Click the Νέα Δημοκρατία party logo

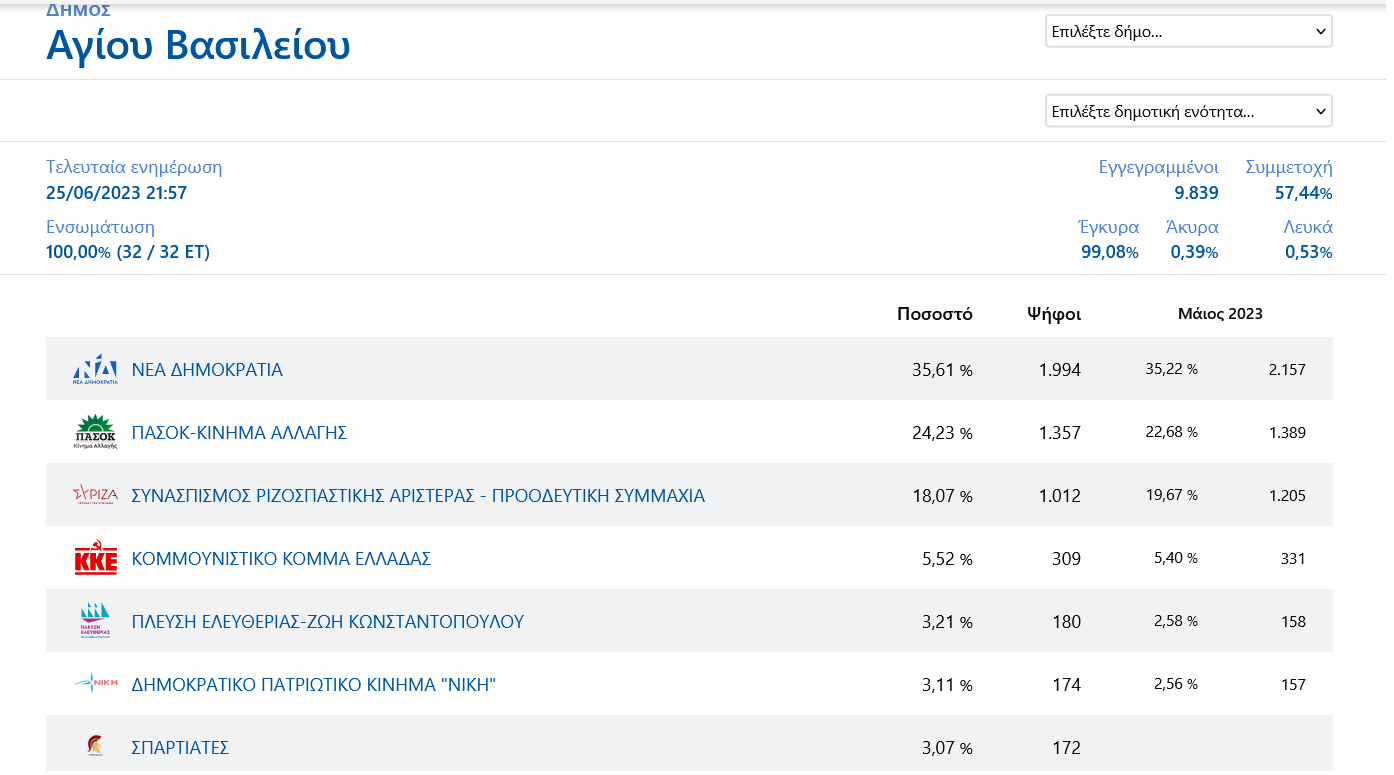point(95,369)
